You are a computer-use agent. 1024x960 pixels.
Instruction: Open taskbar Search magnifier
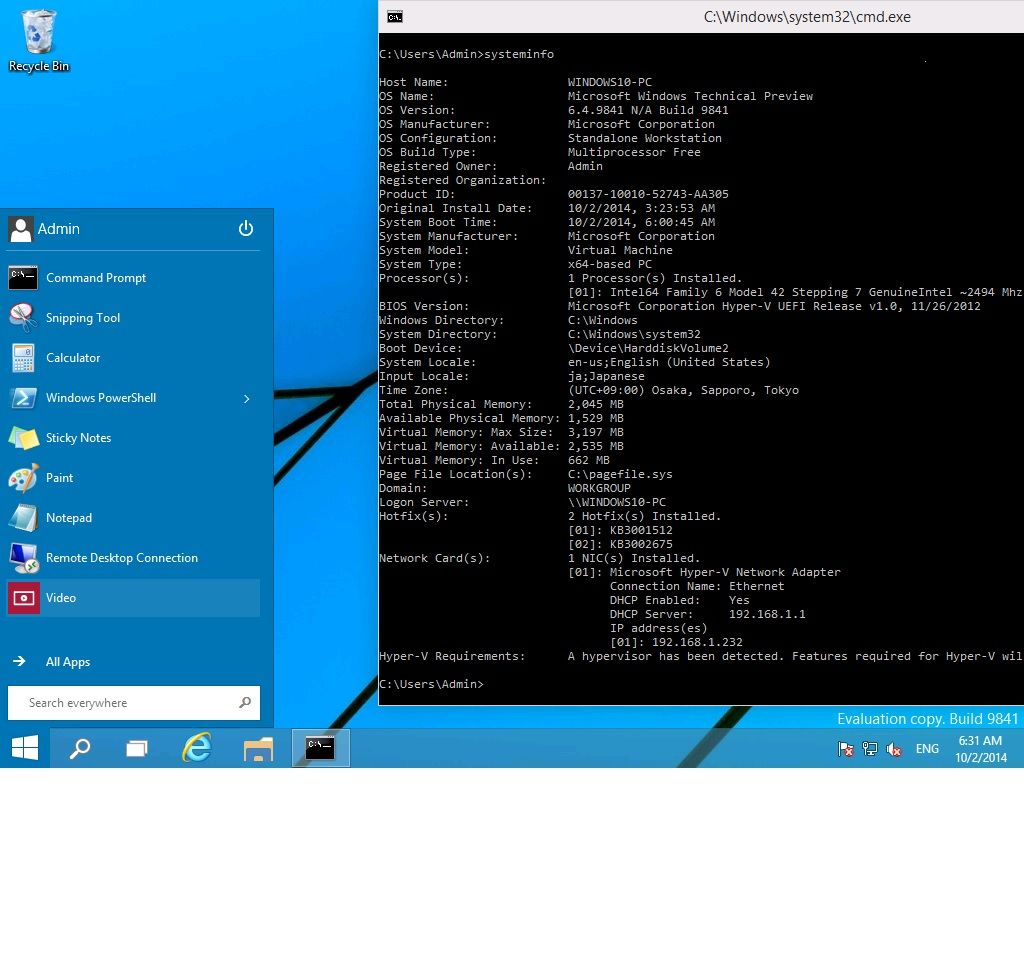point(80,748)
